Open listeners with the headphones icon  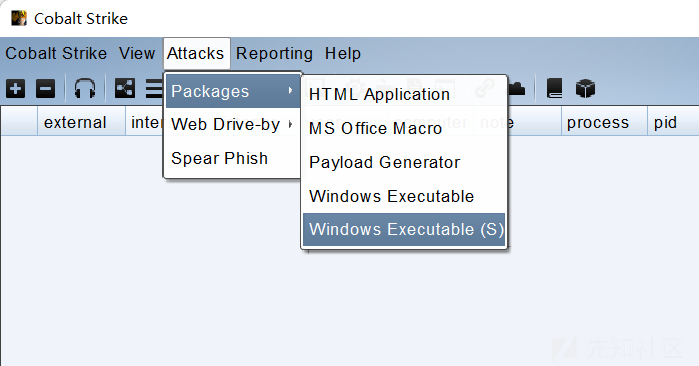point(85,88)
